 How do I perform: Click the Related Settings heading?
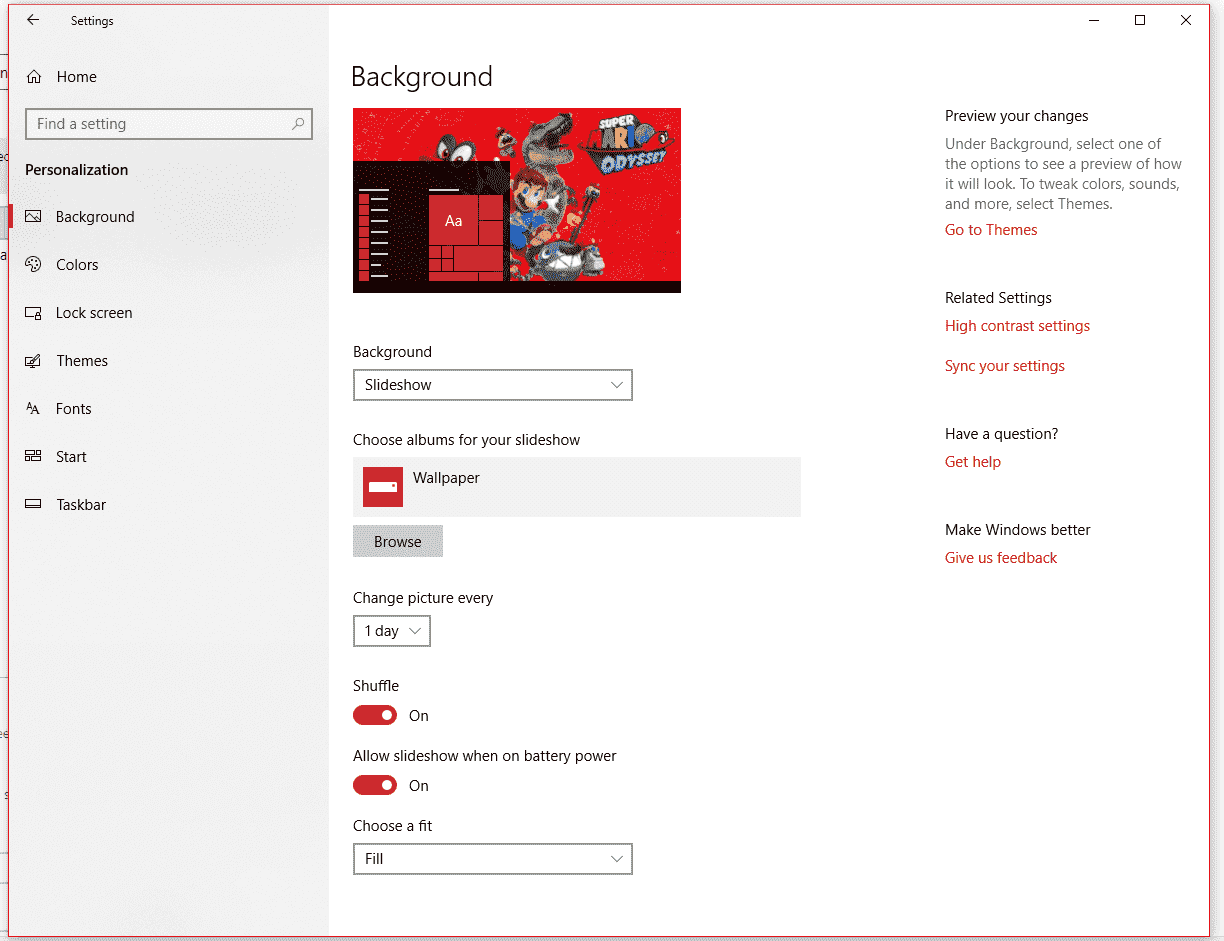[998, 298]
